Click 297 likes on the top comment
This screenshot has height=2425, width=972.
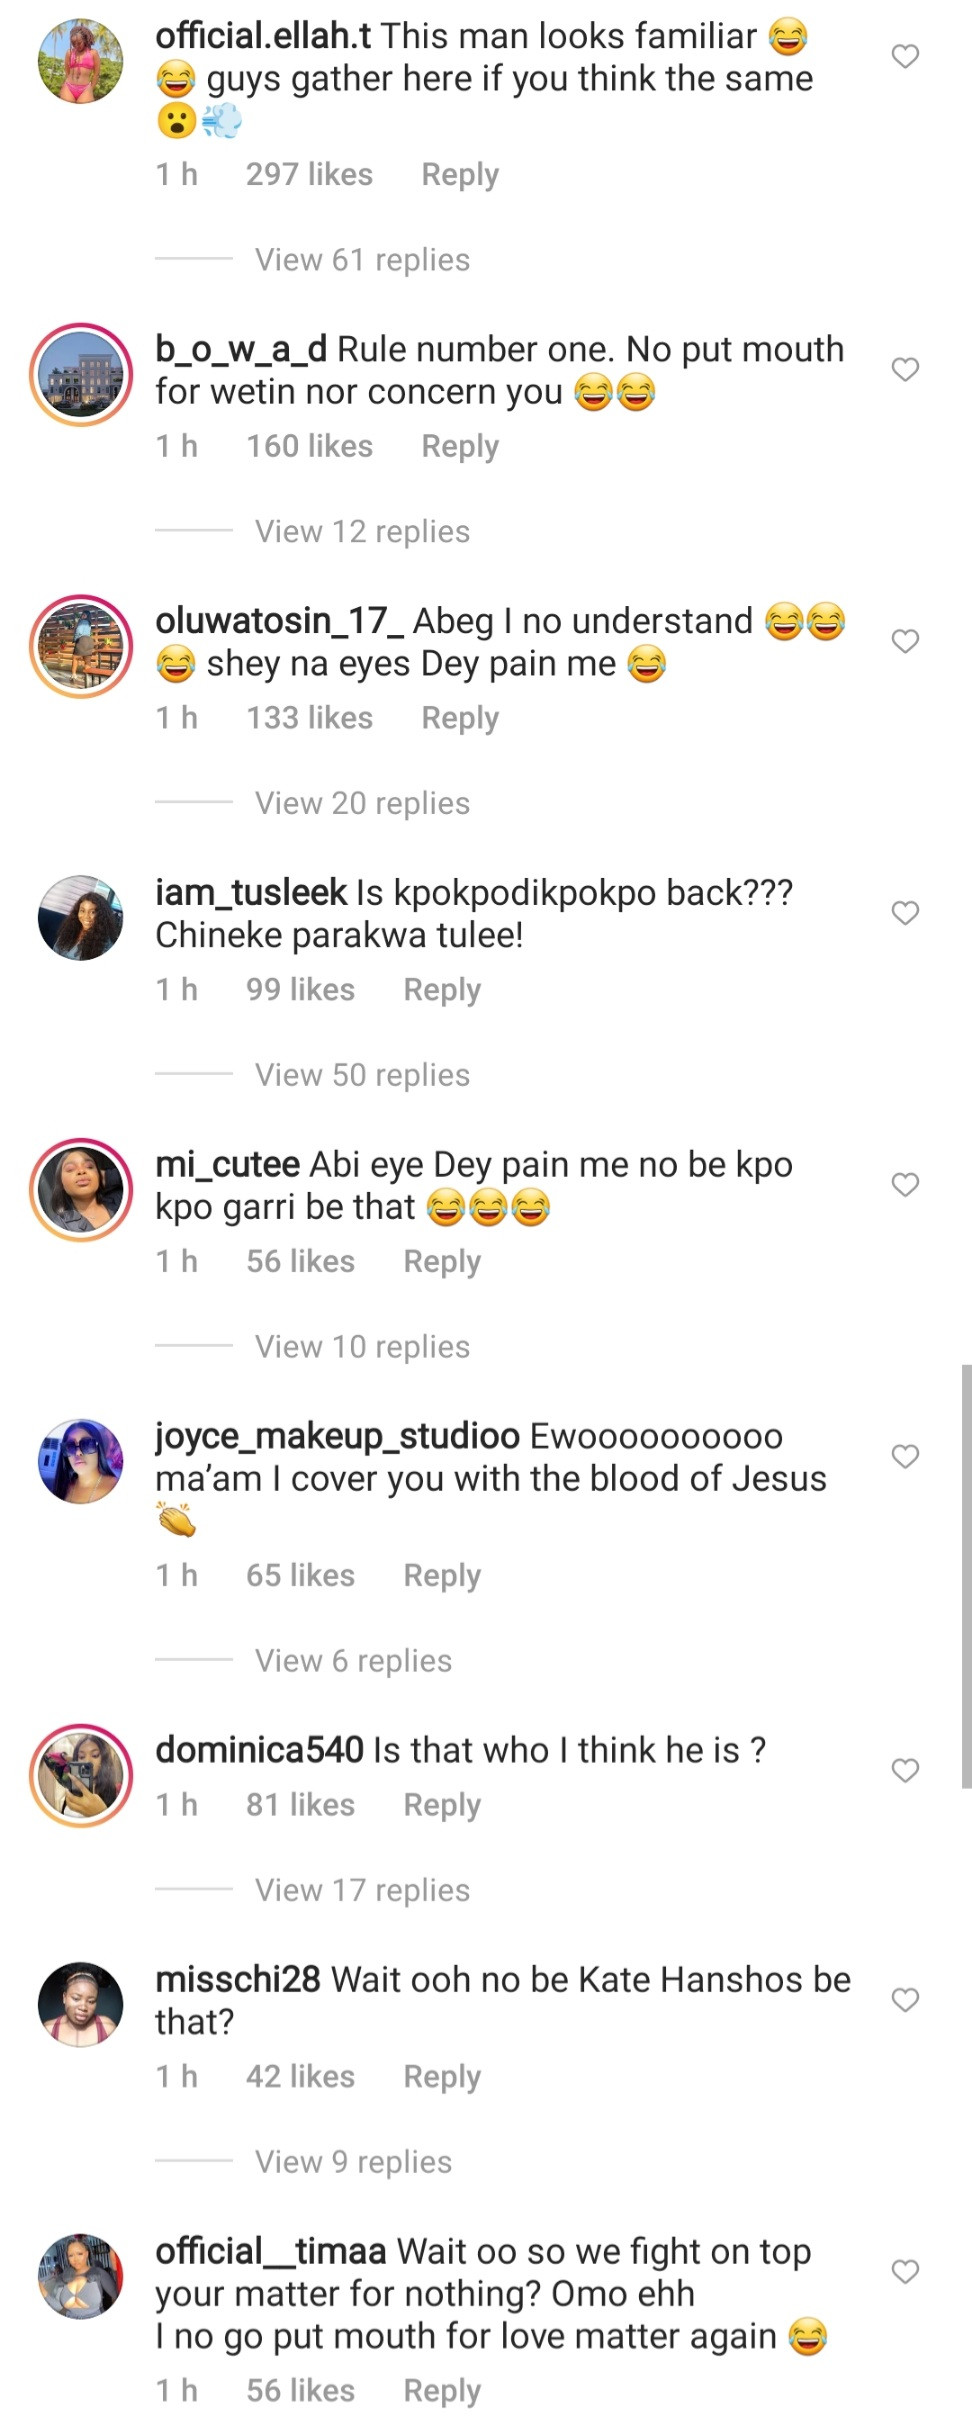click(311, 174)
